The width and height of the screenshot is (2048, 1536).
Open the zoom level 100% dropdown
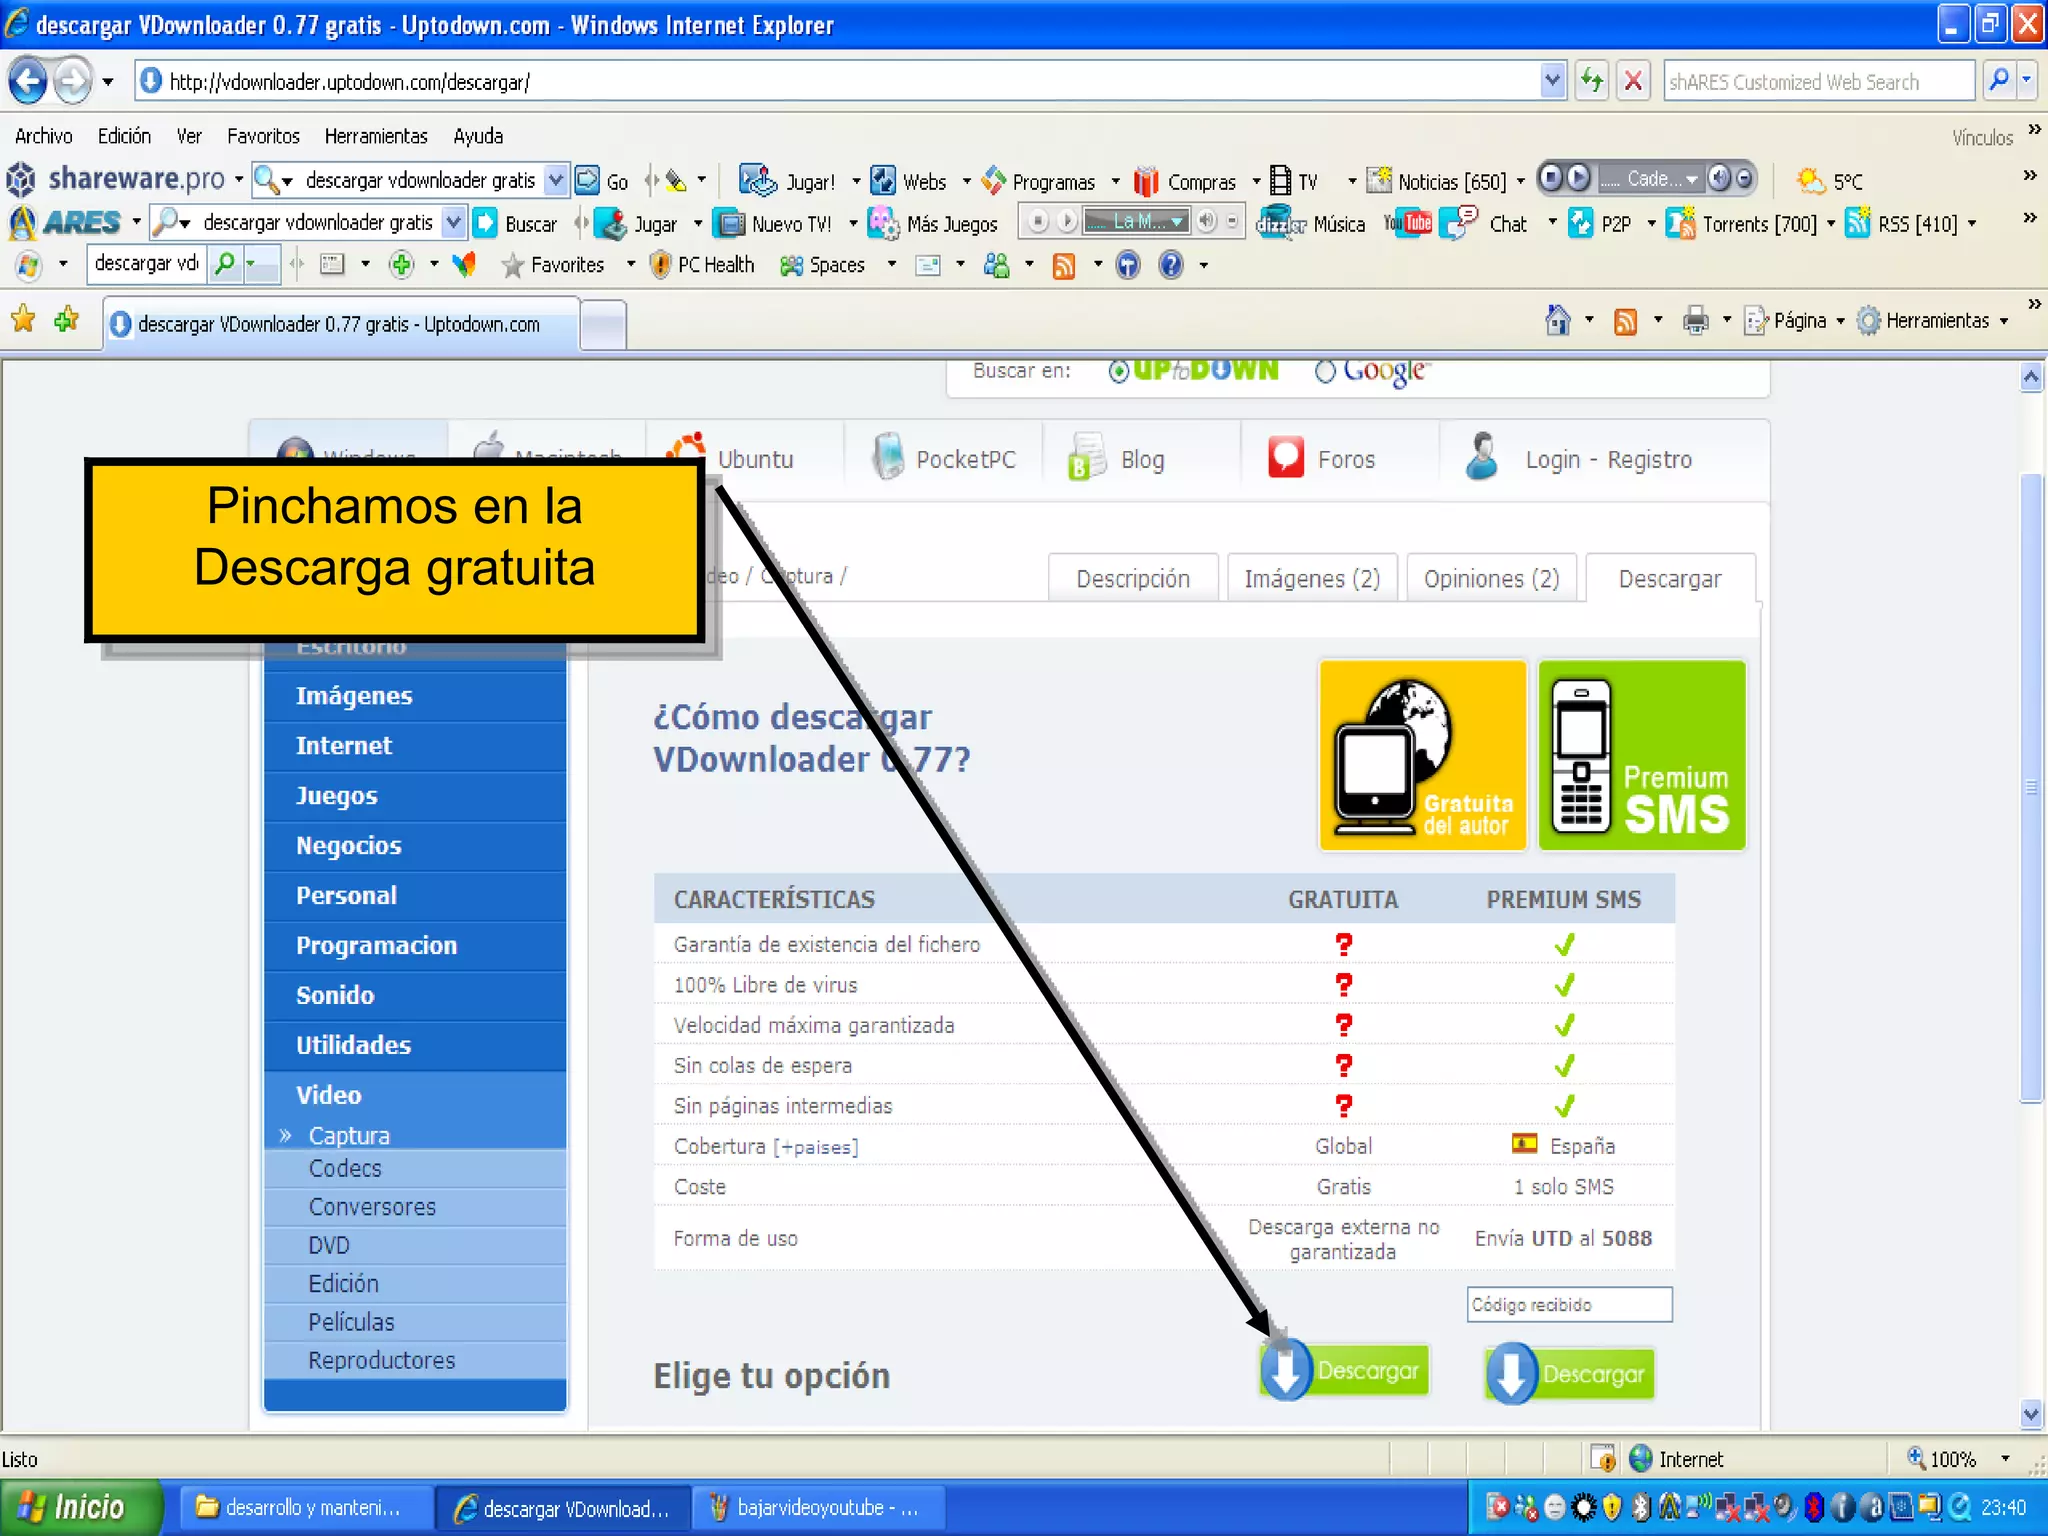pyautogui.click(x=2005, y=1459)
